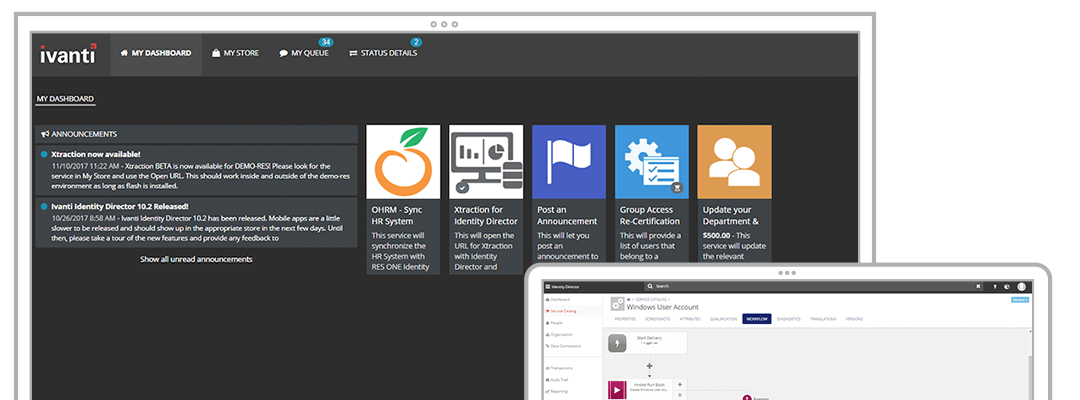Click the search magnifier icon in Identity Director
The height and width of the screenshot is (400, 1080).
coord(650,286)
